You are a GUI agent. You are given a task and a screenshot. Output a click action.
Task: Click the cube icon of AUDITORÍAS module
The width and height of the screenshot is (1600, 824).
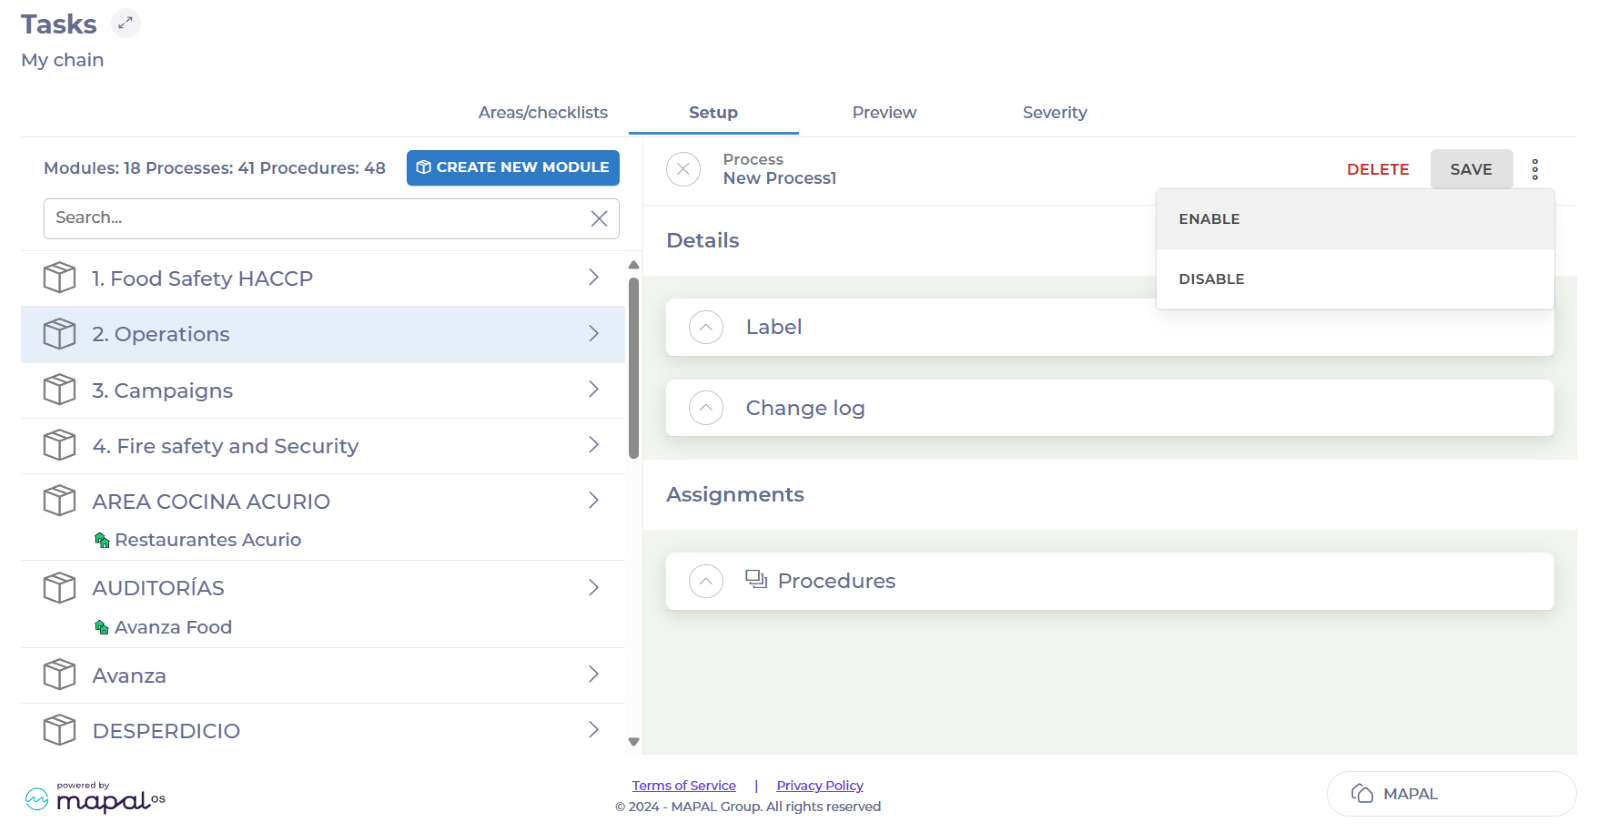pyautogui.click(x=59, y=587)
